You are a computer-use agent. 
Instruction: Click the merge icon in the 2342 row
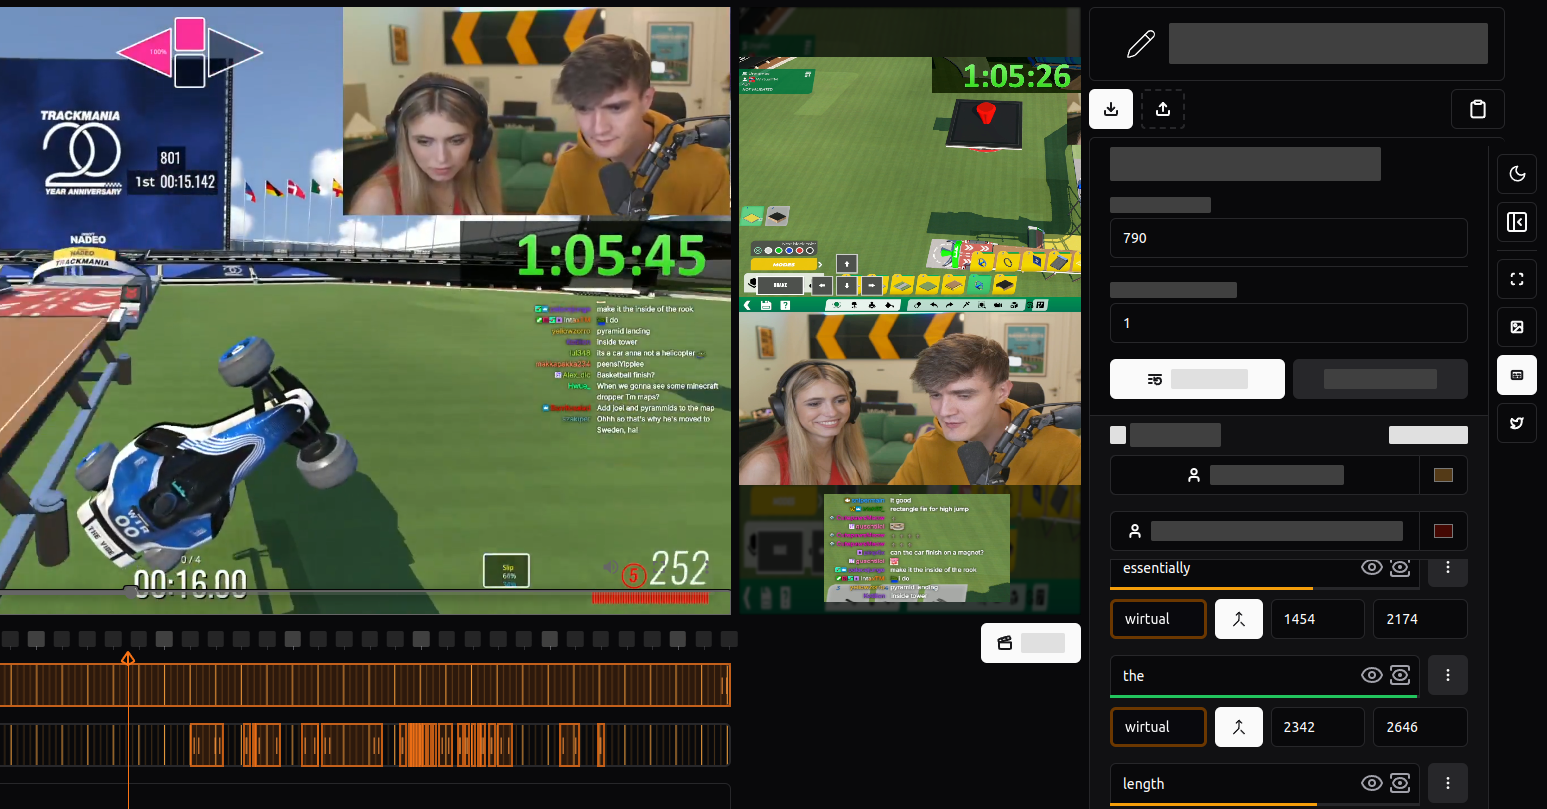point(1239,727)
